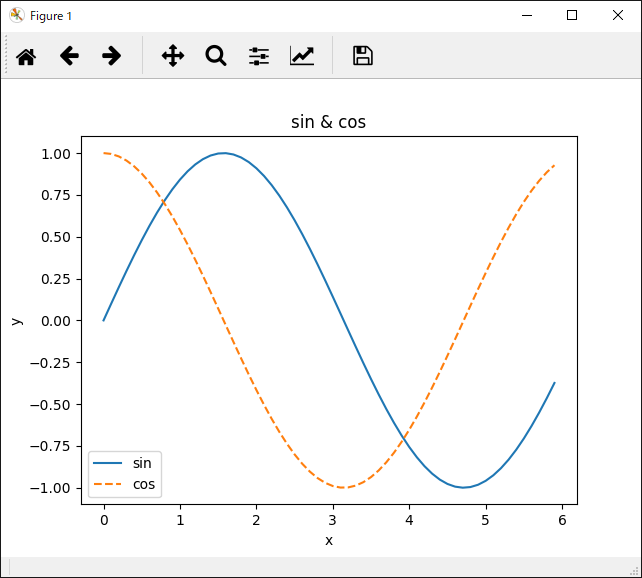Screen dimensions: 642x578
Task: Click the x-axis tick label 3
Action: tap(332, 520)
